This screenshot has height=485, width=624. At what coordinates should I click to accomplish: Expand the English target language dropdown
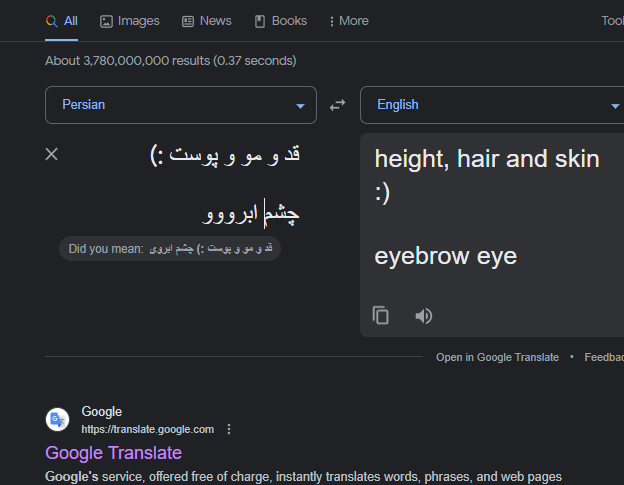click(492, 105)
